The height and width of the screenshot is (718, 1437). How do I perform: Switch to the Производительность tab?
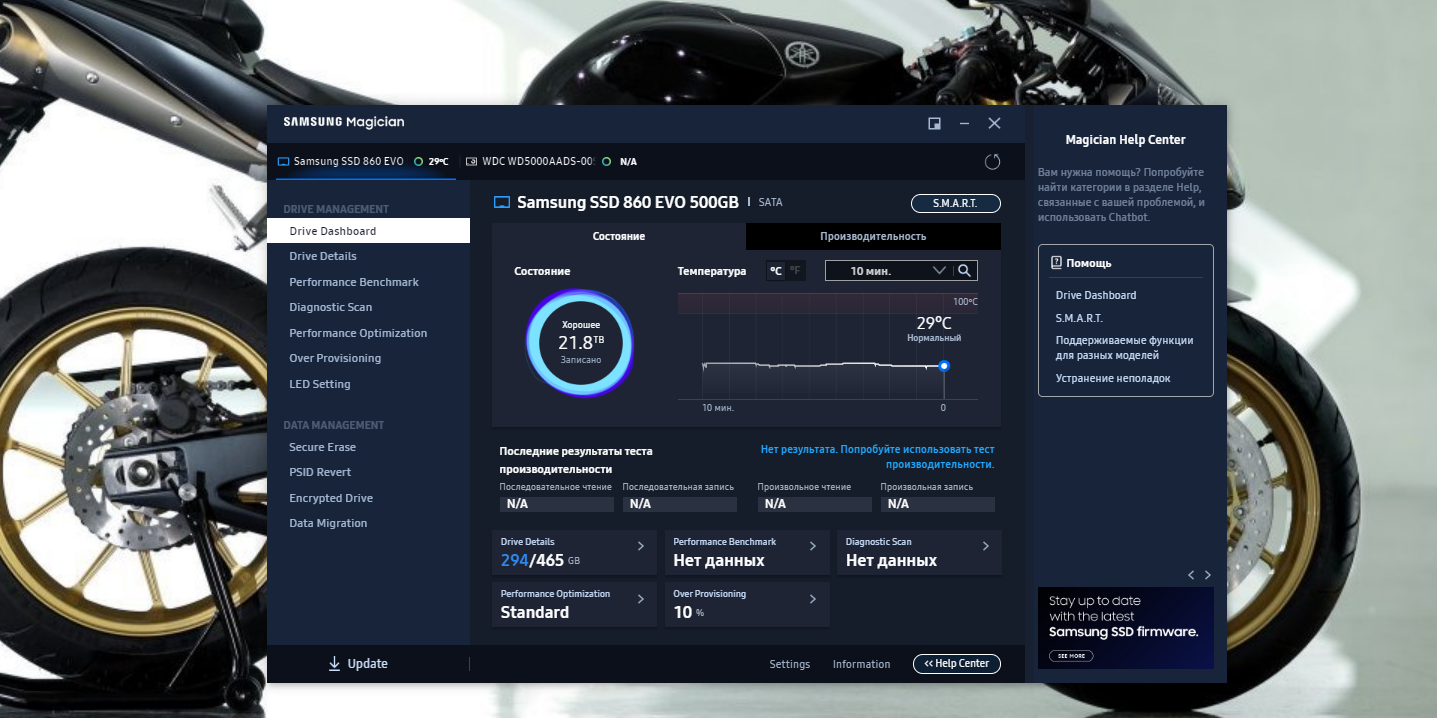click(872, 237)
